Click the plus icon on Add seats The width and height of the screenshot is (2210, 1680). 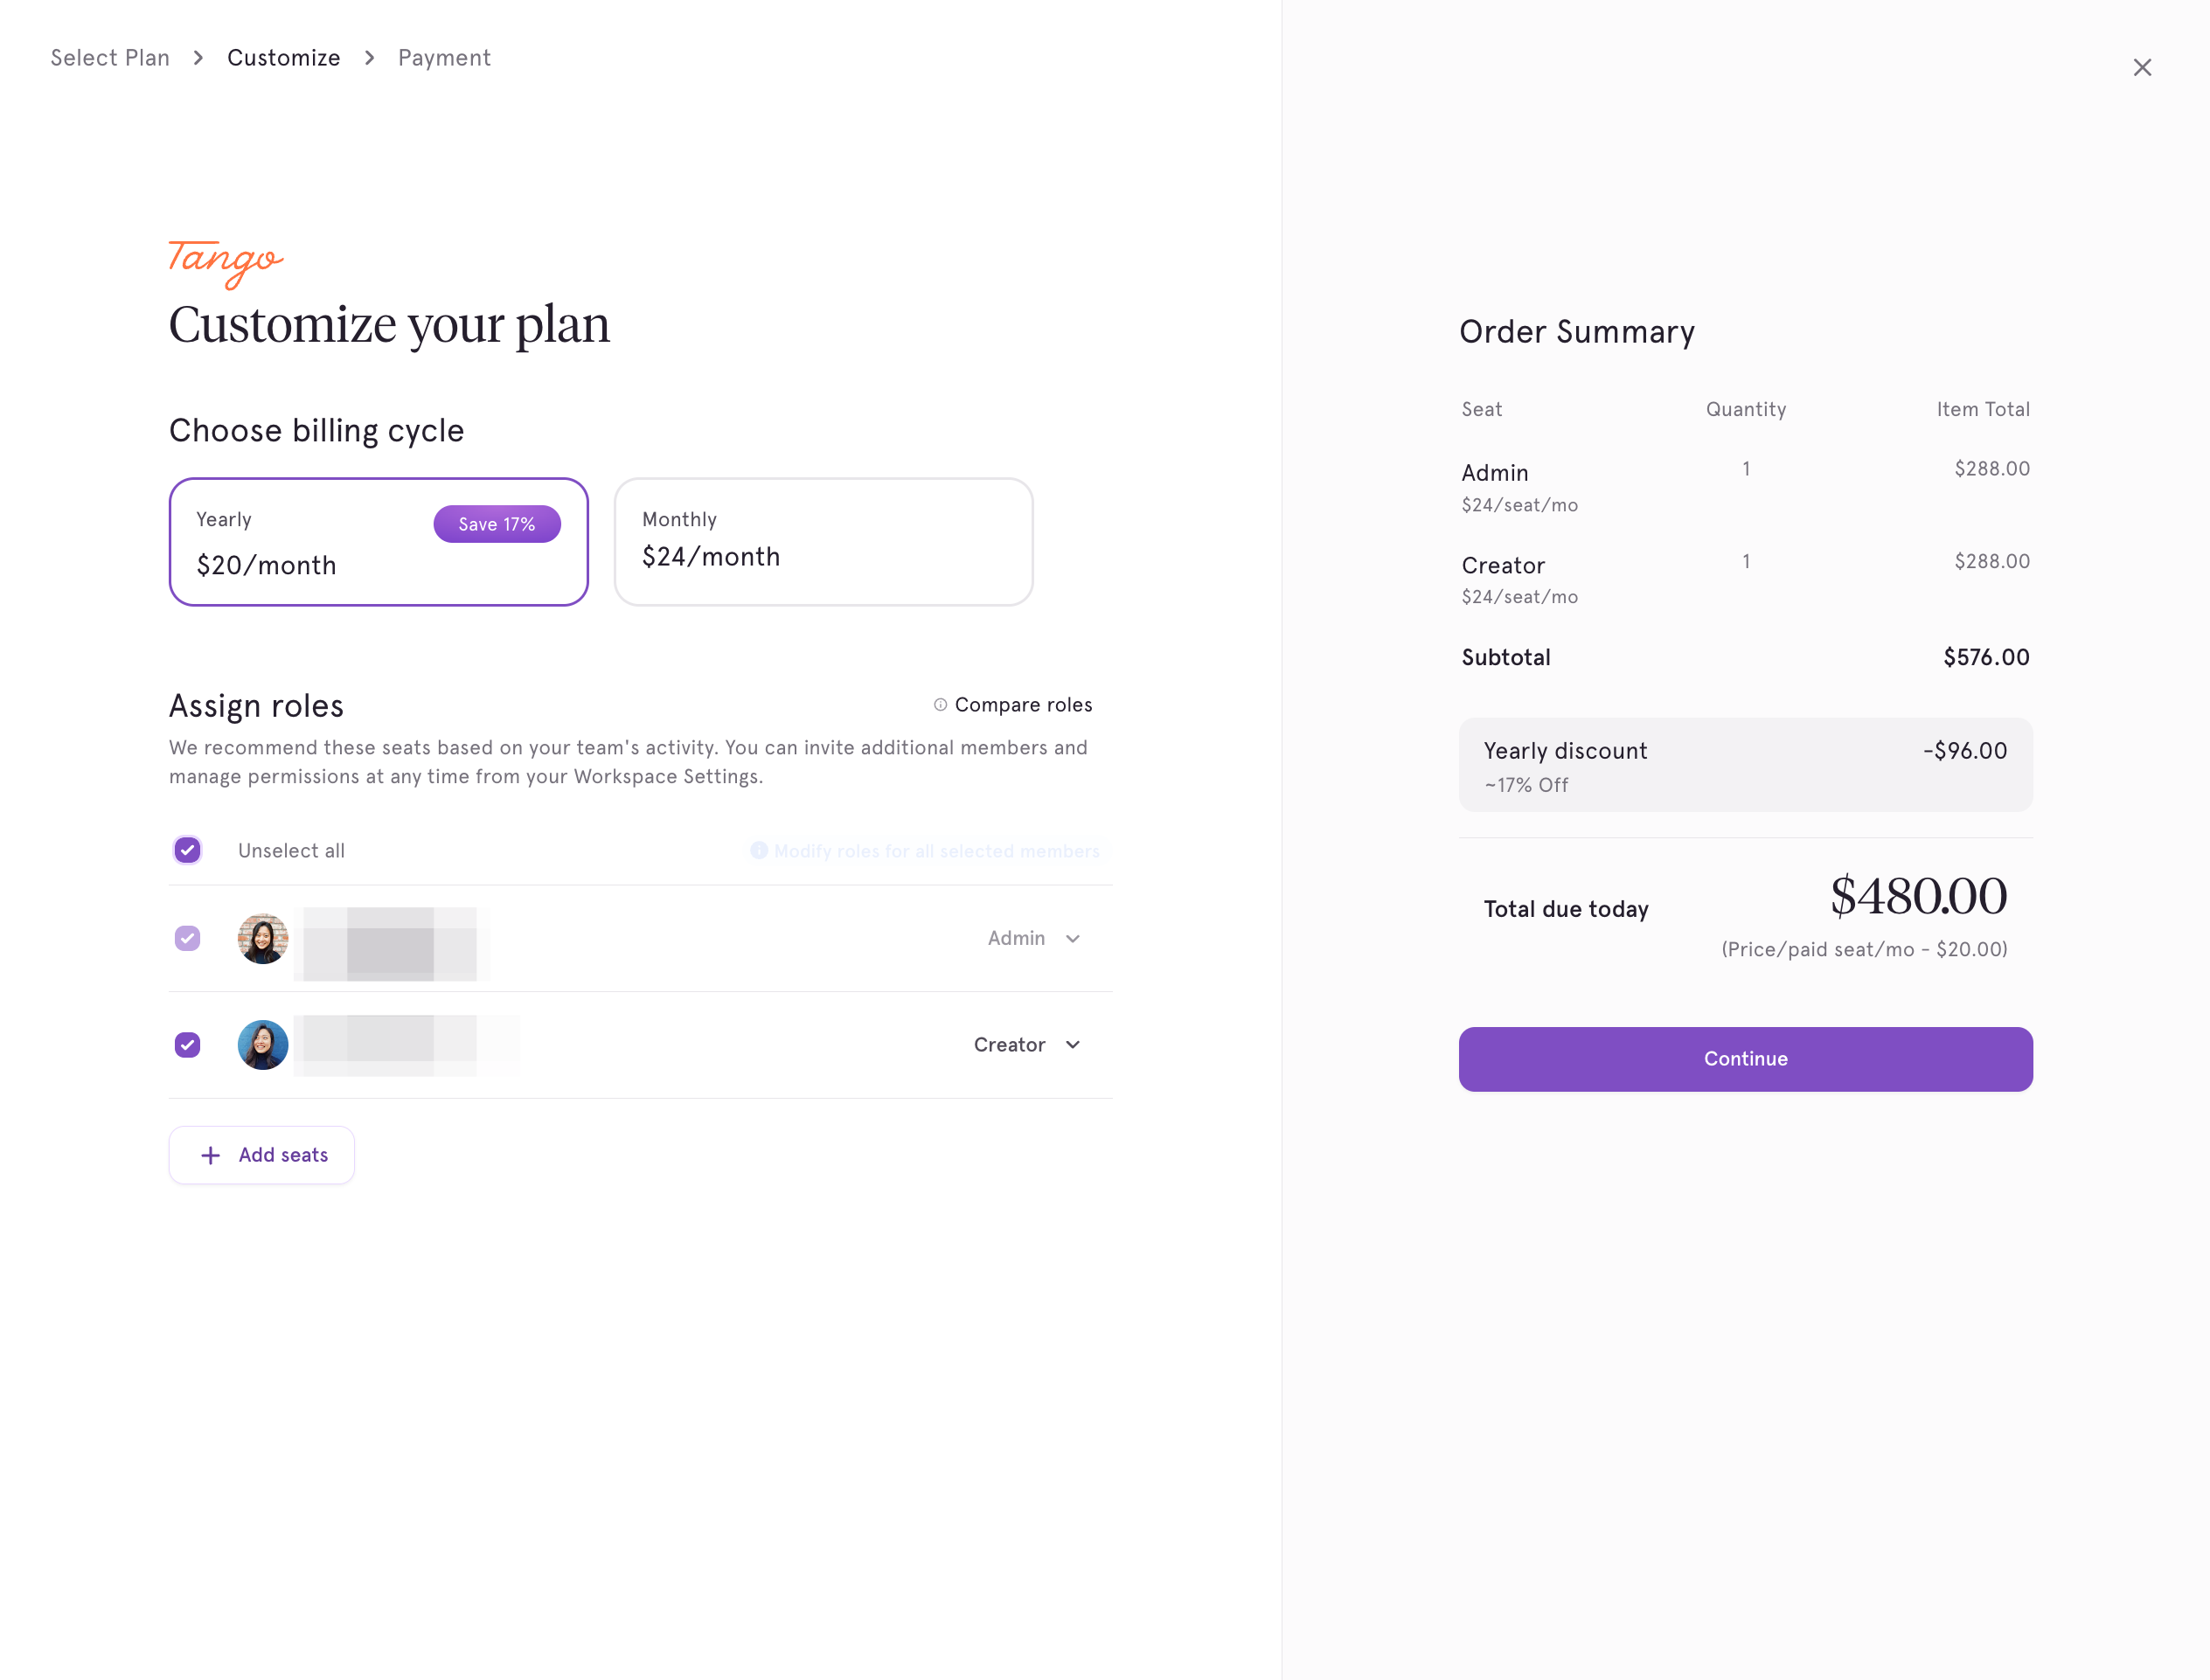211,1155
